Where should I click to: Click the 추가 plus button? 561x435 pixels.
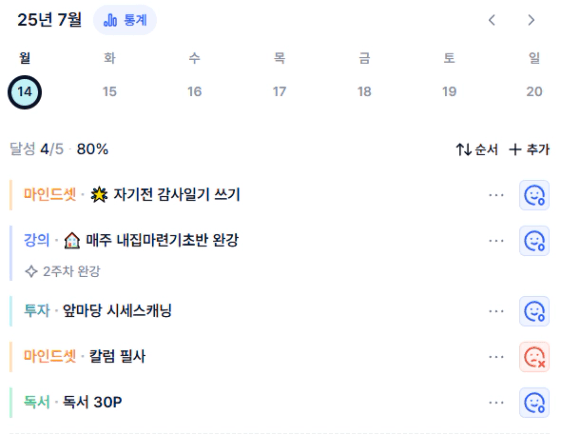click(529, 150)
